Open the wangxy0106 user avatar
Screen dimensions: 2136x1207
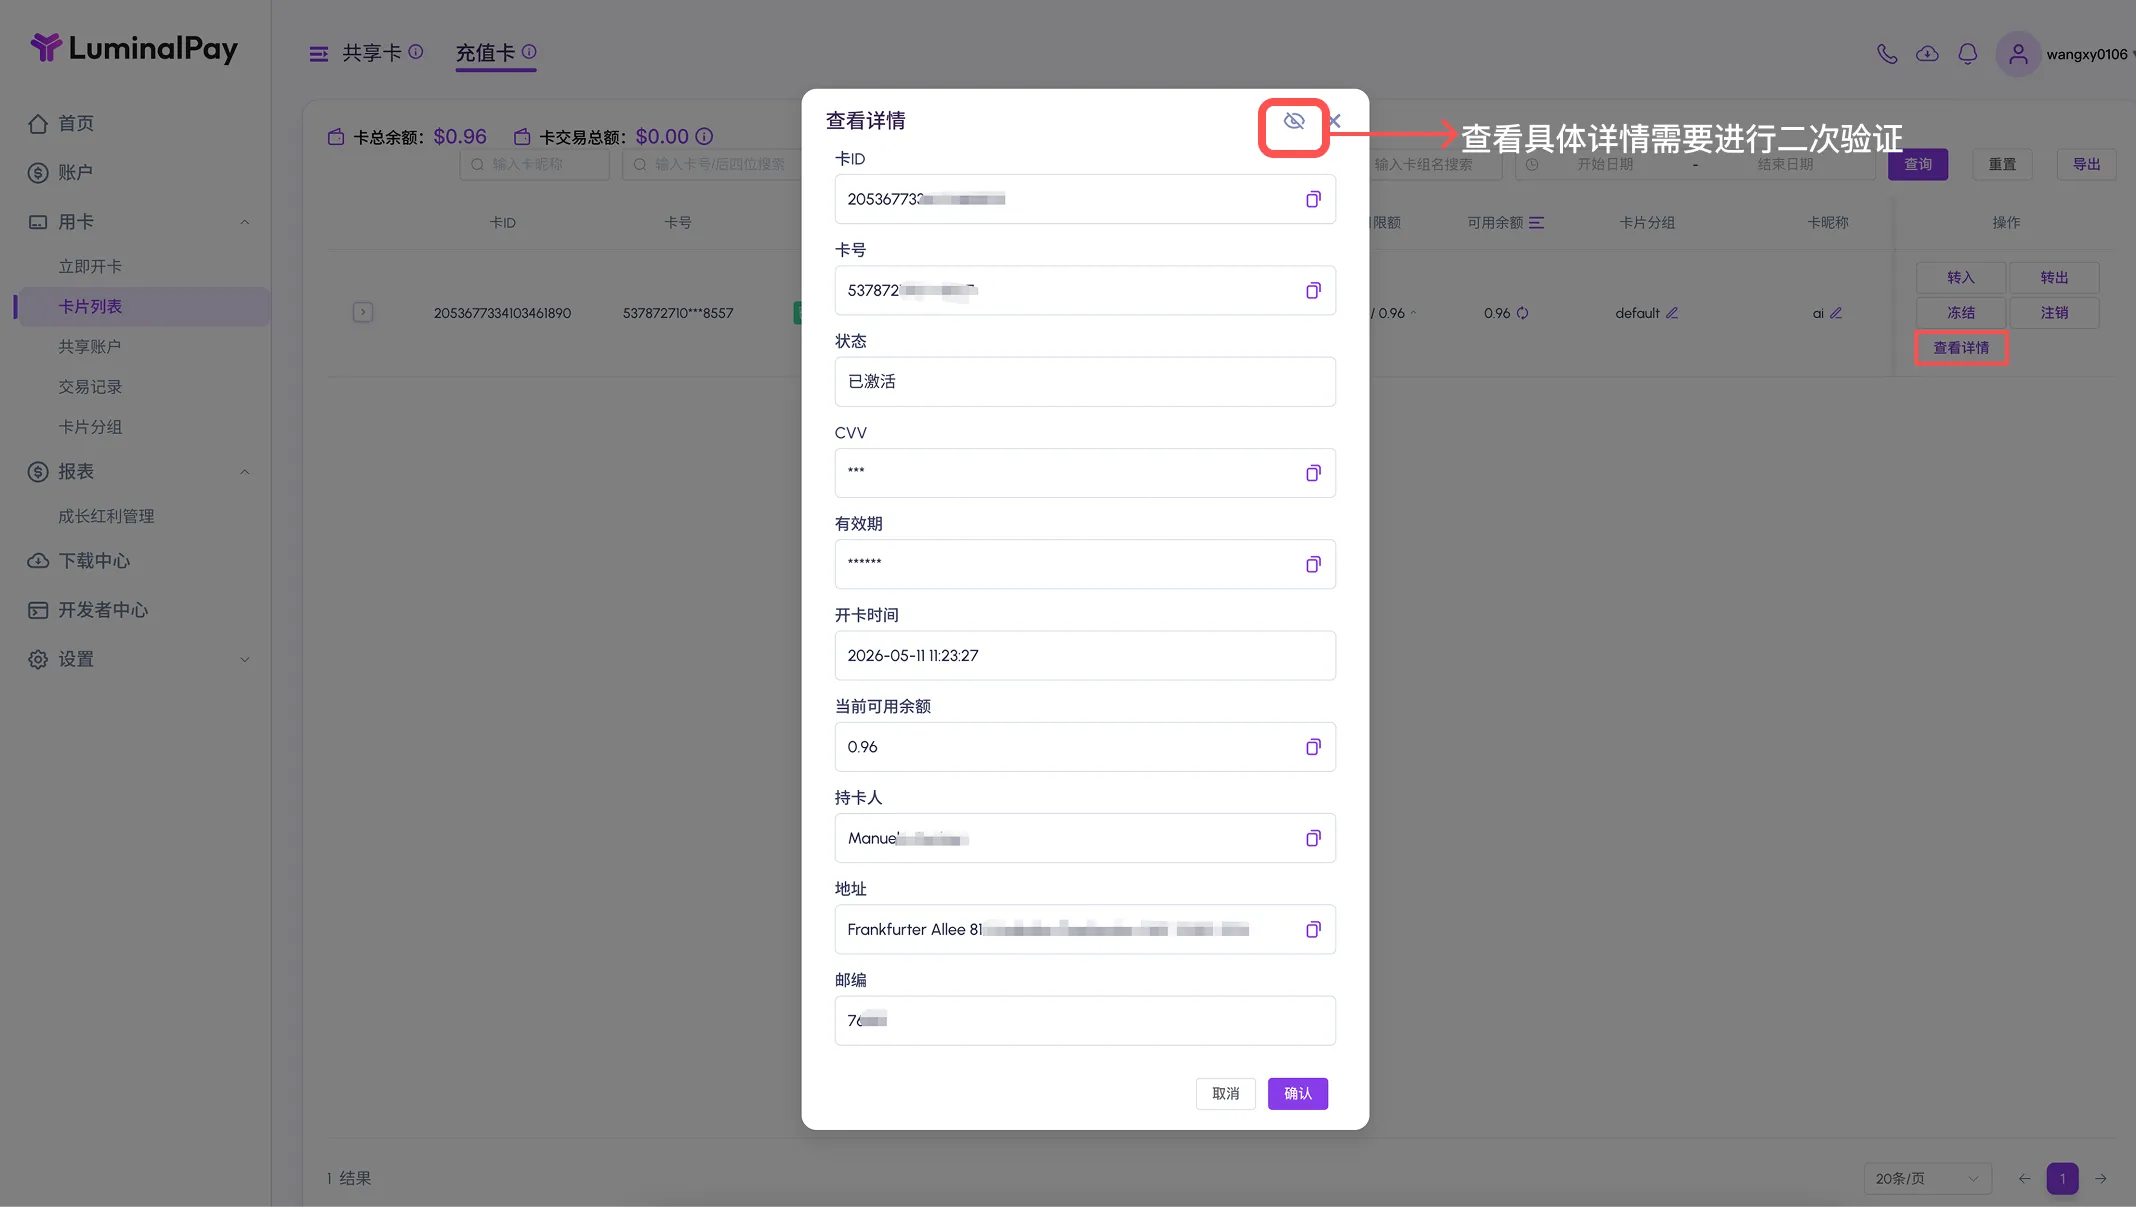pyautogui.click(x=2018, y=54)
